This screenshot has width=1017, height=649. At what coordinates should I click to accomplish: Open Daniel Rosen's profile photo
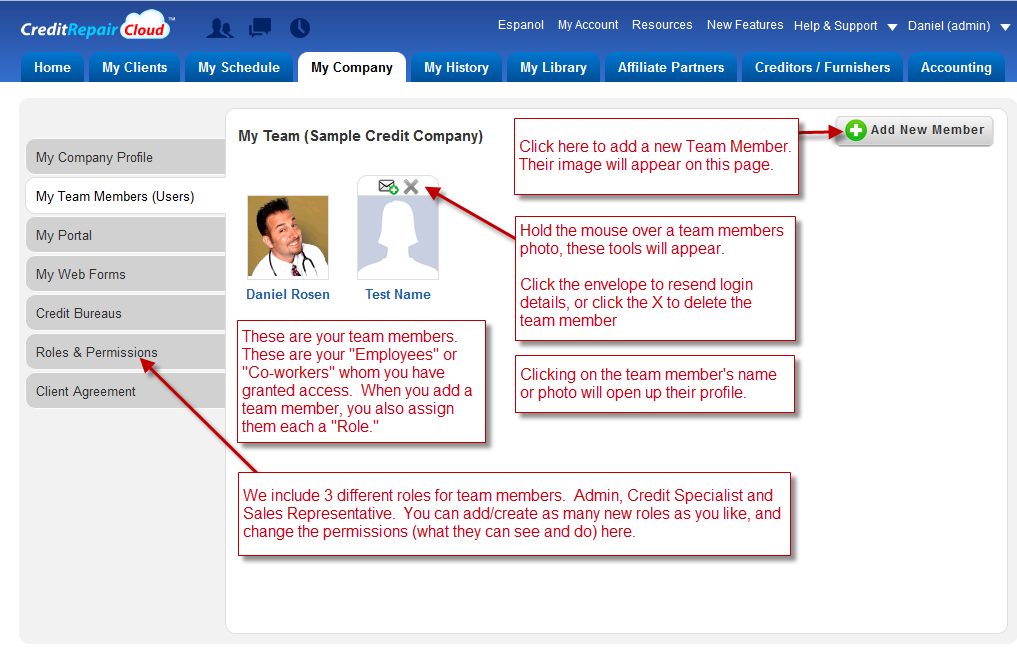tap(288, 237)
